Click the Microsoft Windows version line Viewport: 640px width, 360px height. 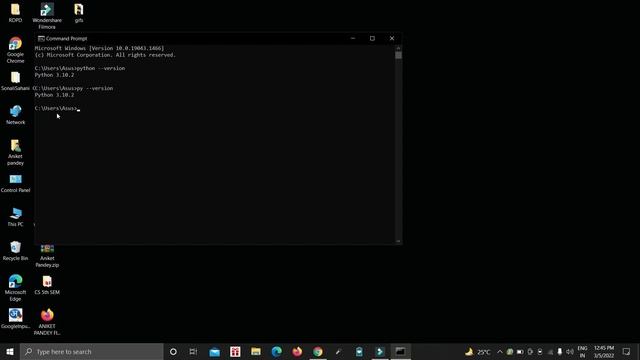click(x=99, y=48)
